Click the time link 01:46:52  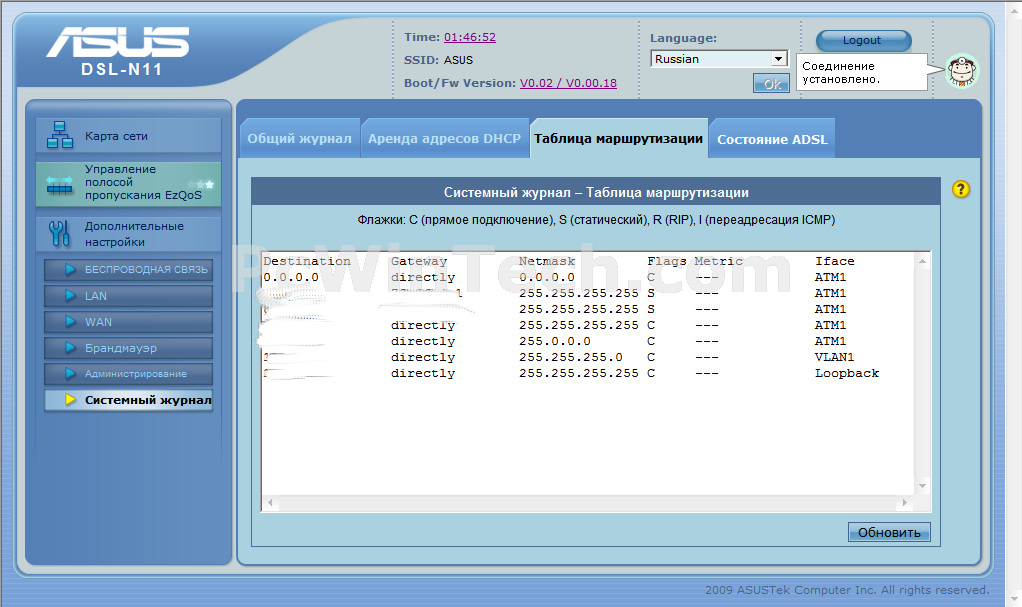(470, 37)
